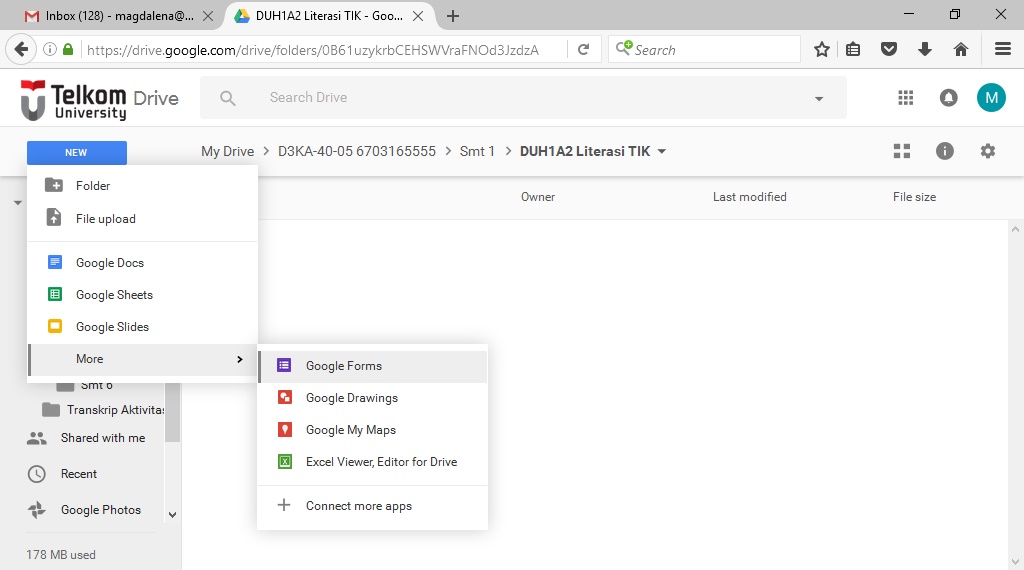Show folder details info icon

pos(944,151)
